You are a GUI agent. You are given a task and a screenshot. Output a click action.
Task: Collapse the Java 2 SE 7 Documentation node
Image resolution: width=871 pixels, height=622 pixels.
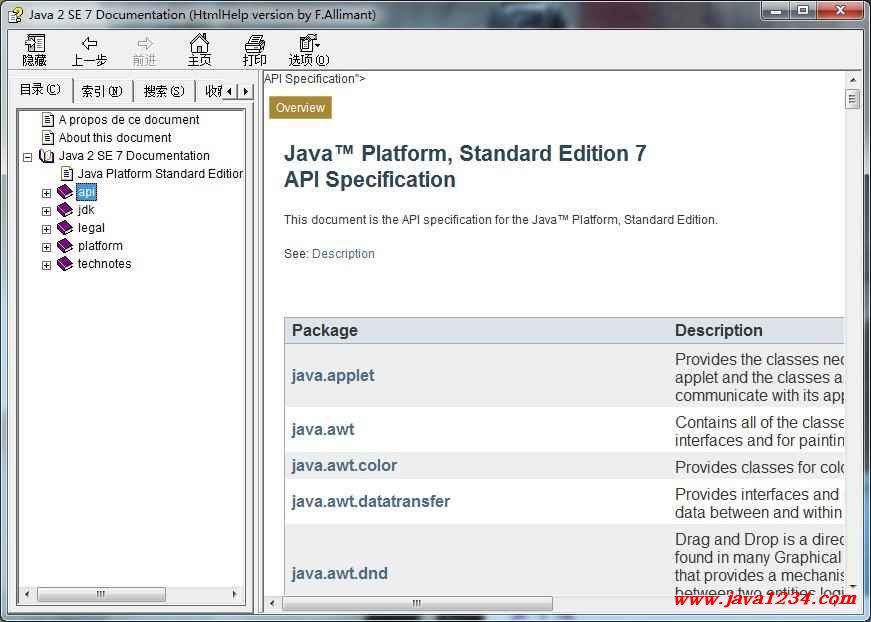(28, 157)
